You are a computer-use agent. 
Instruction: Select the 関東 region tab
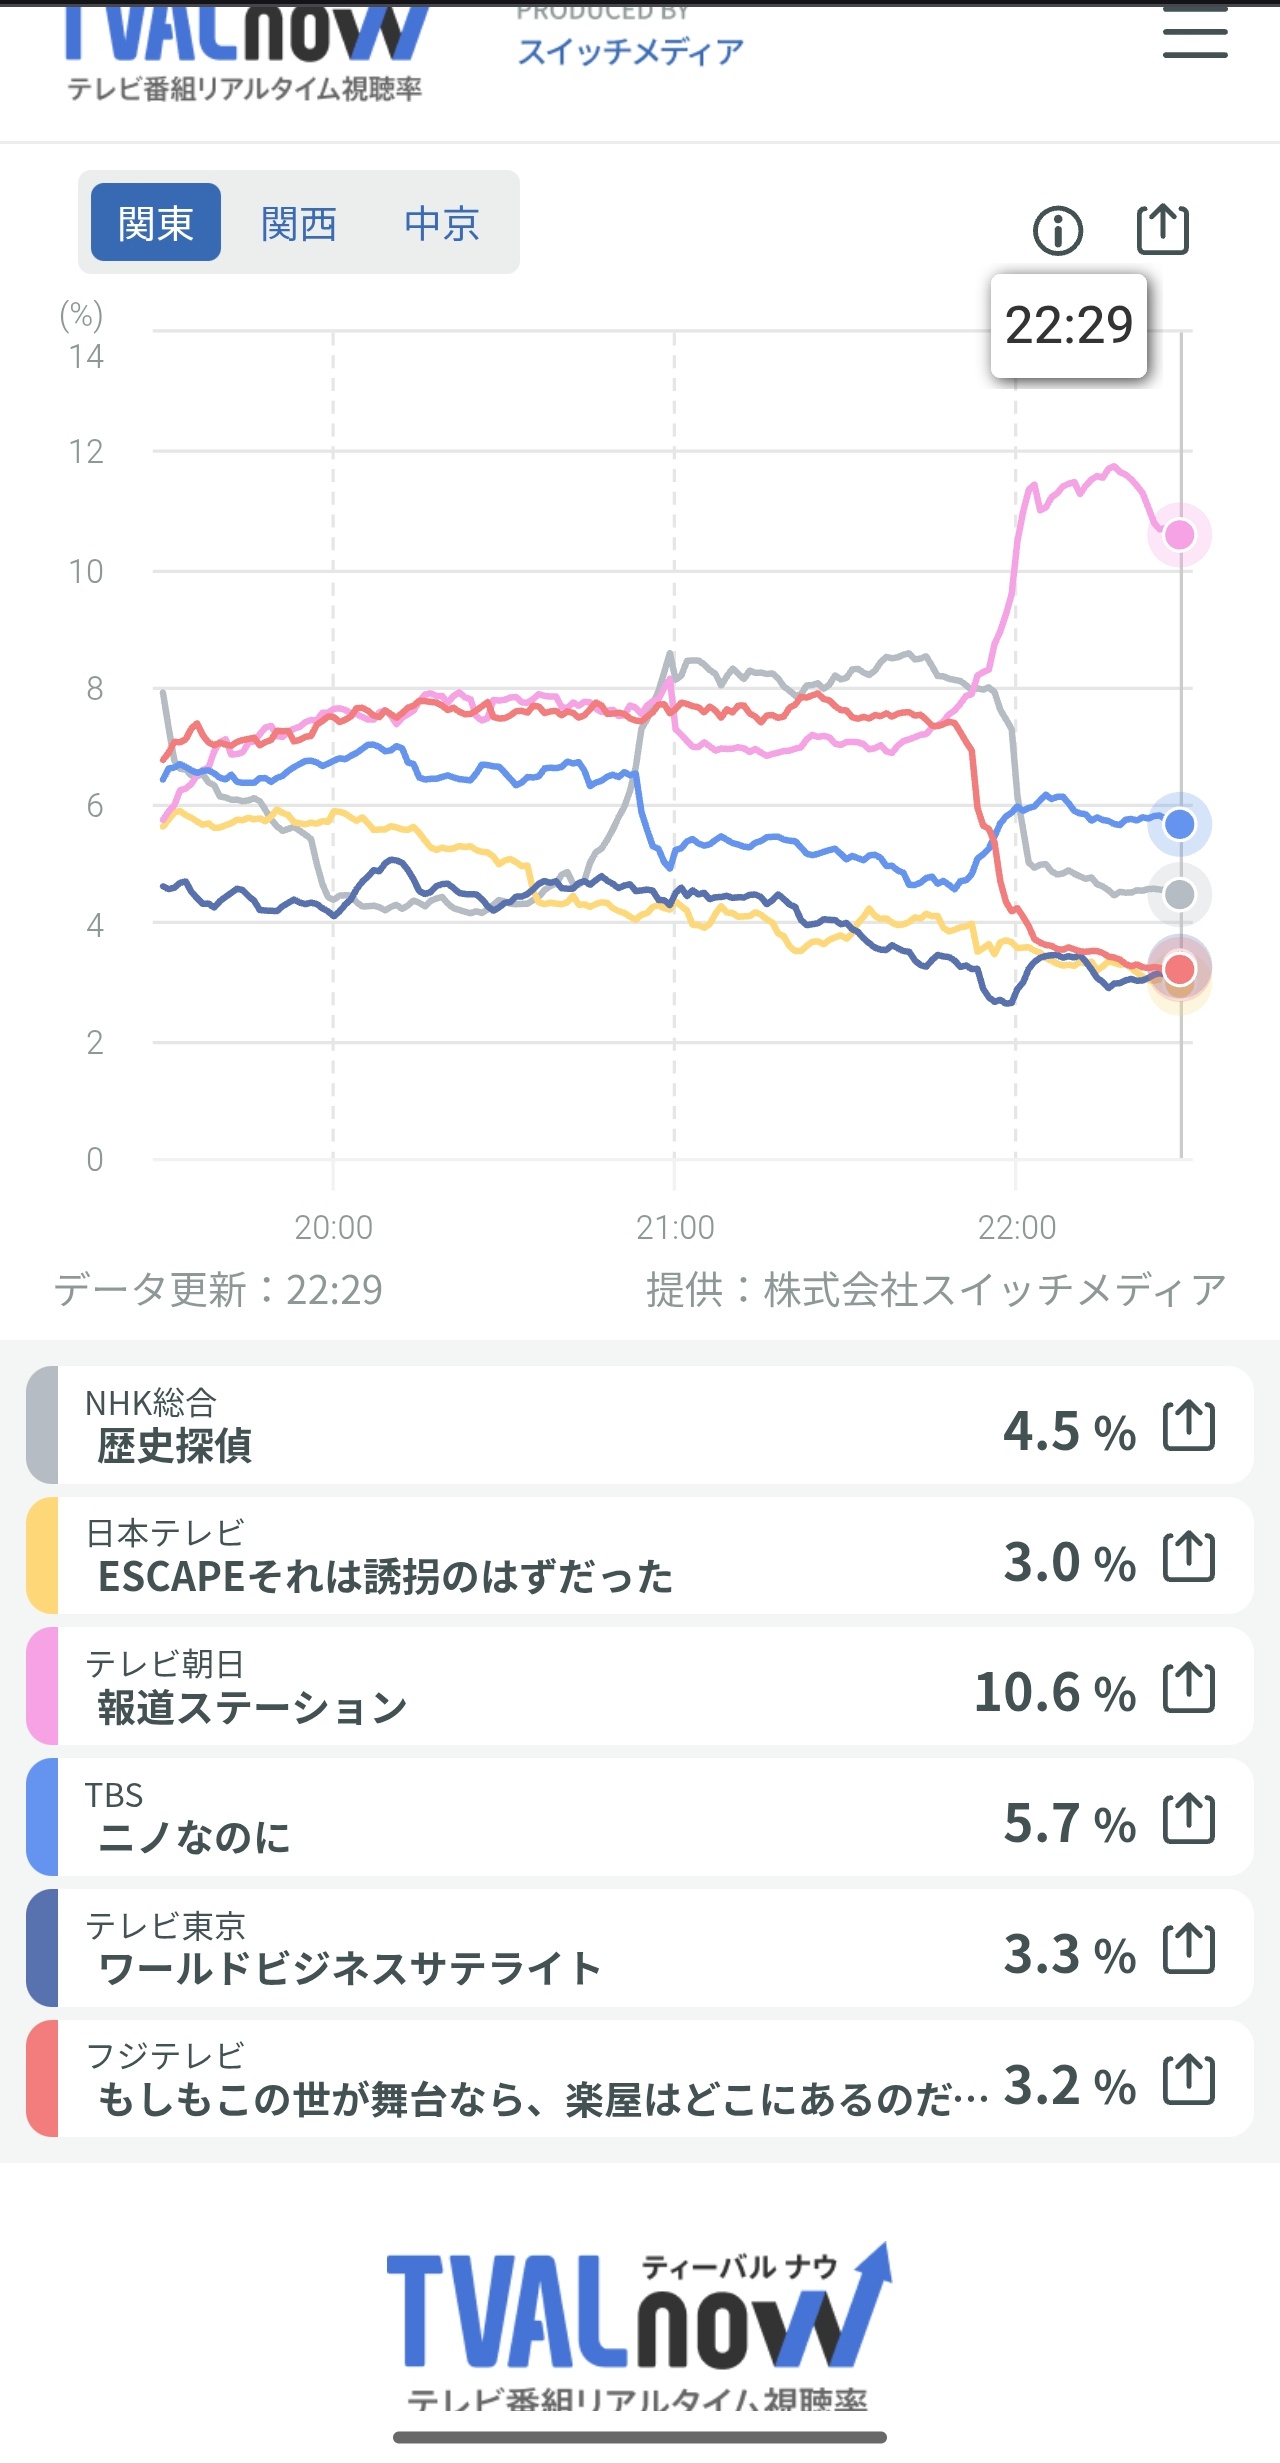click(x=155, y=223)
